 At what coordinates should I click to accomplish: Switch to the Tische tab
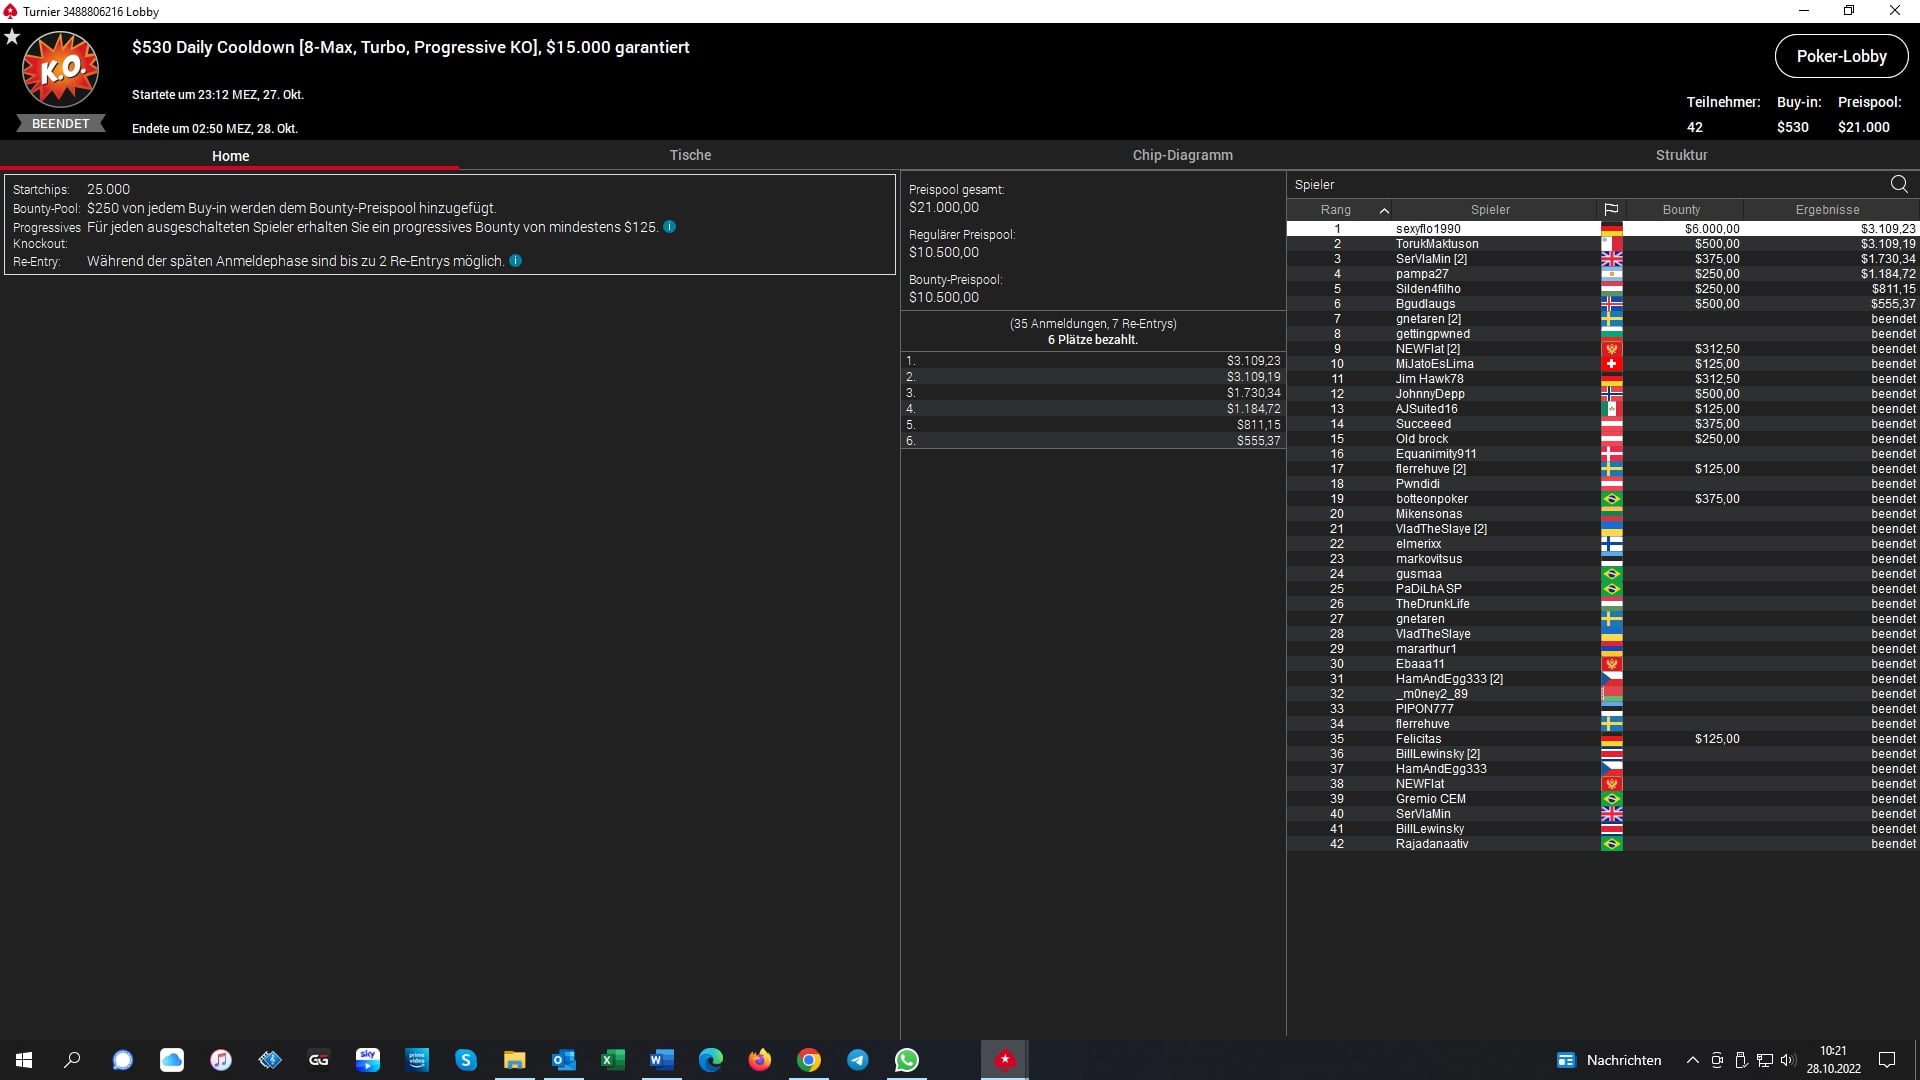[x=690, y=155]
